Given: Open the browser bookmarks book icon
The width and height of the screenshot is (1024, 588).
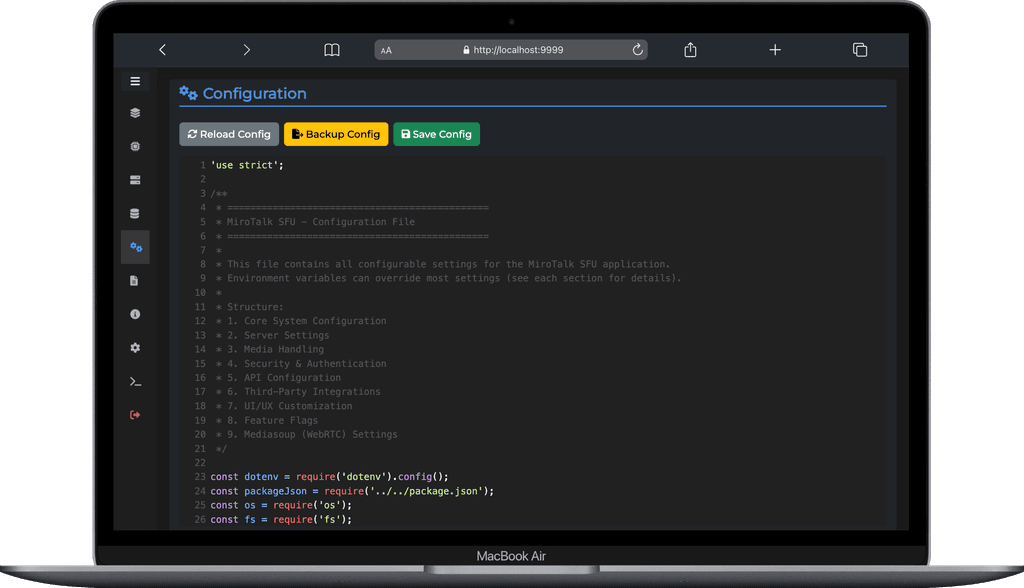Looking at the screenshot, I should point(332,50).
